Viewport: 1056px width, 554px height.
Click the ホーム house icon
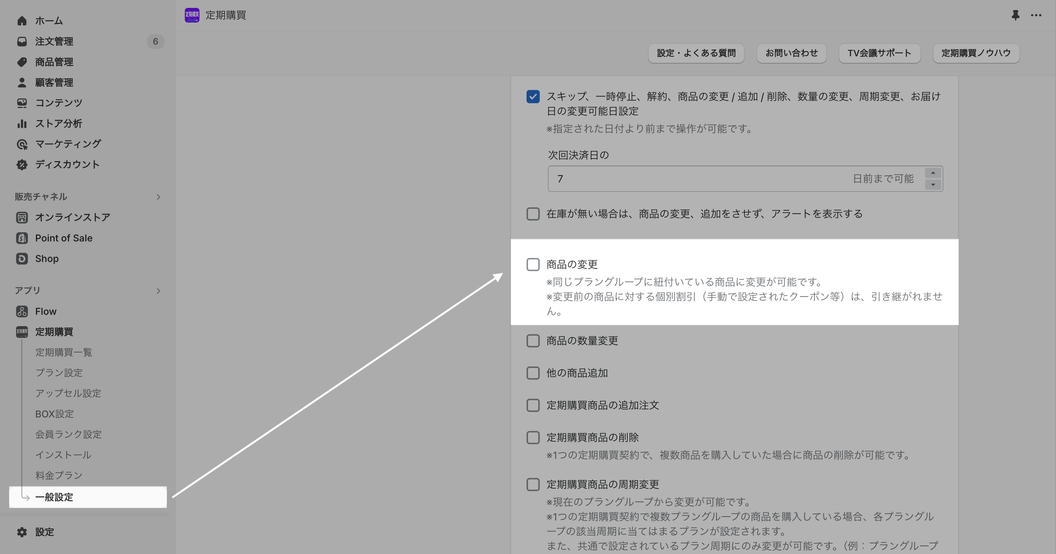pyautogui.click(x=22, y=21)
